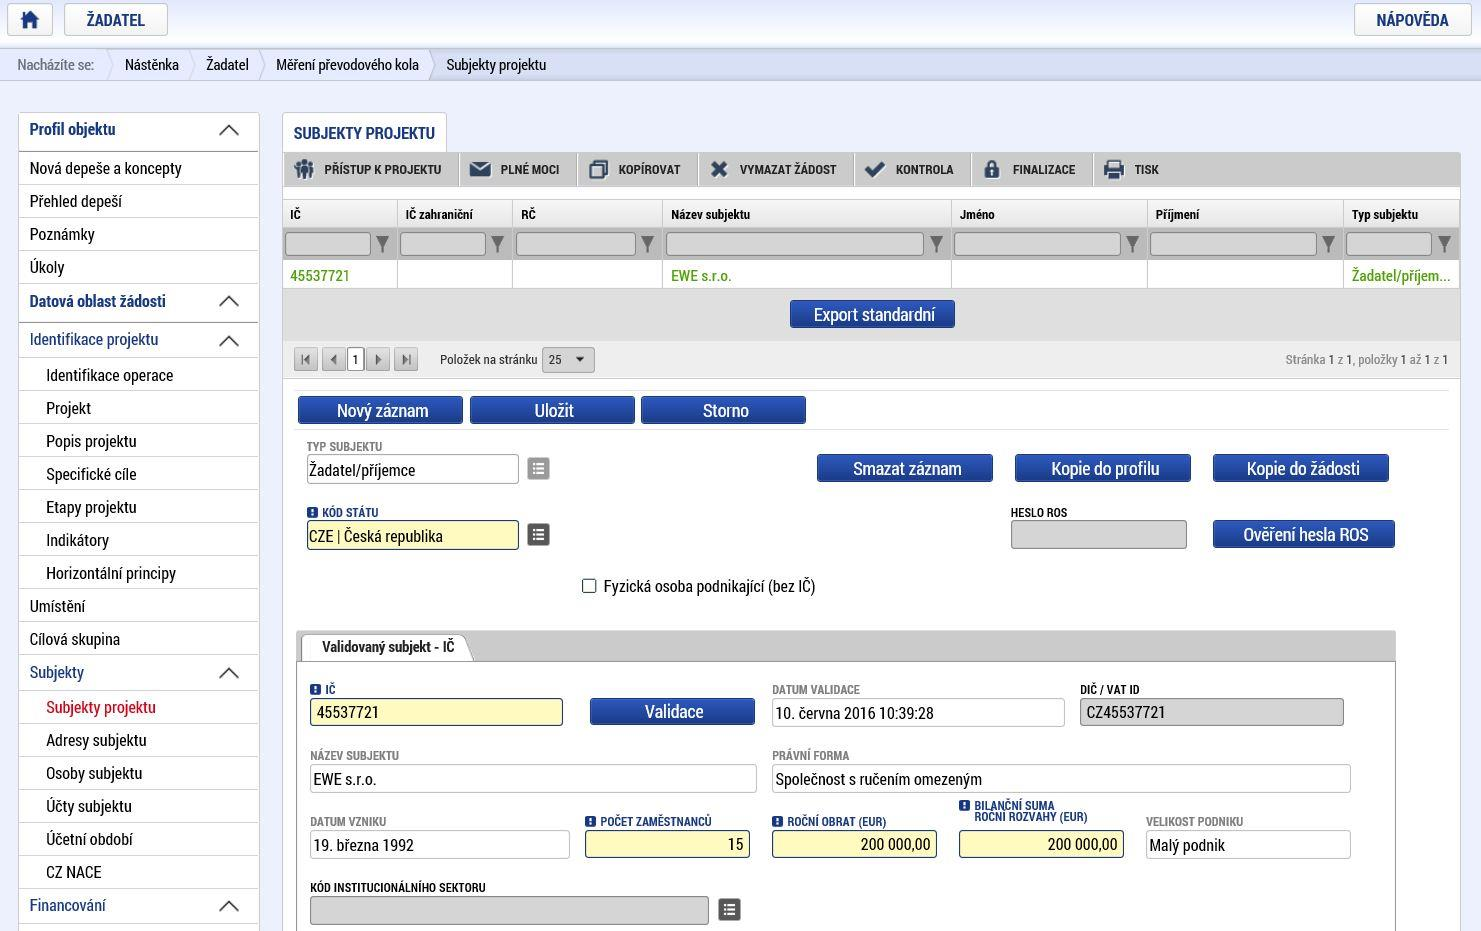Click filter icon for Příjmení column
Screen dimensions: 1481x931
pos(1328,244)
